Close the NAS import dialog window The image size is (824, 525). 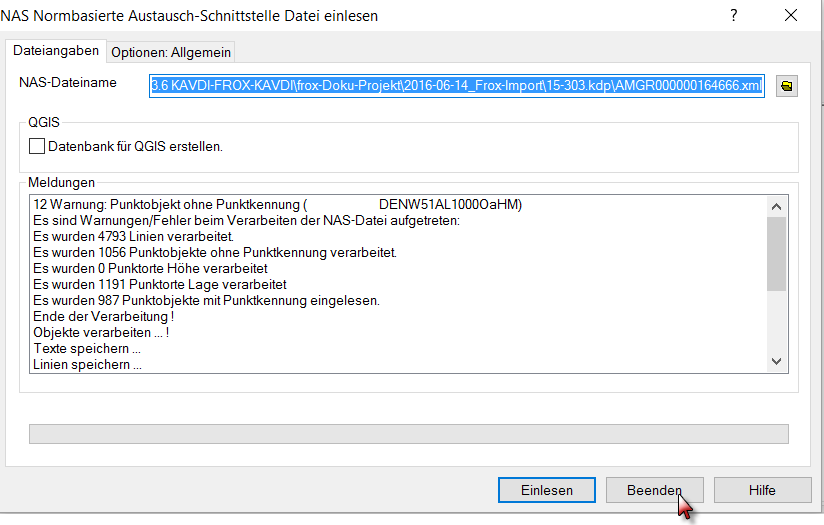tap(791, 15)
